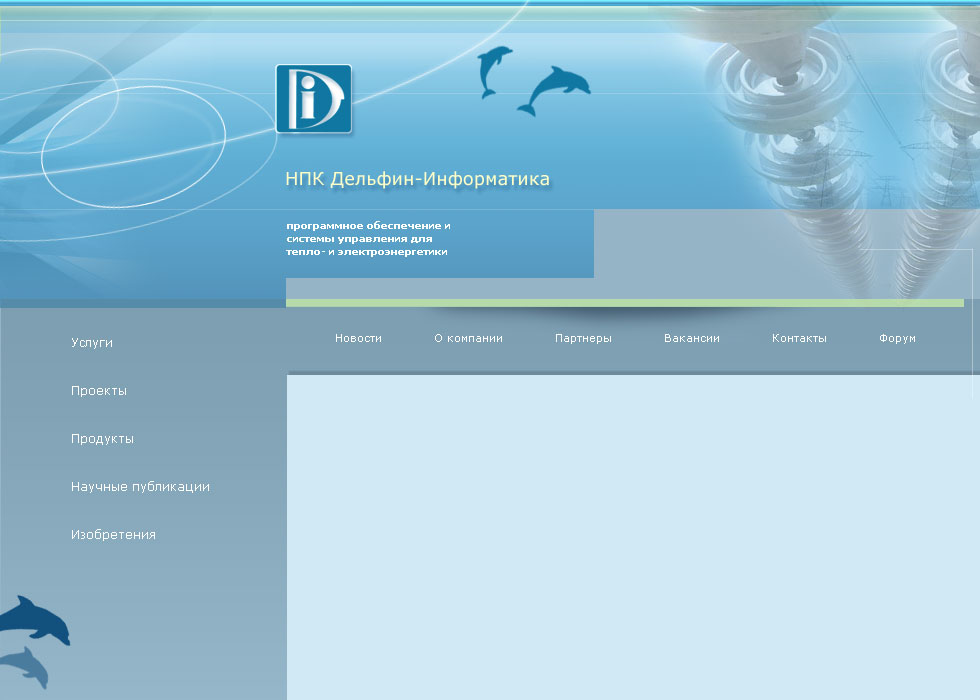Image resolution: width=980 pixels, height=700 pixels.
Task: Click the empty light-blue content area
Action: (633, 538)
